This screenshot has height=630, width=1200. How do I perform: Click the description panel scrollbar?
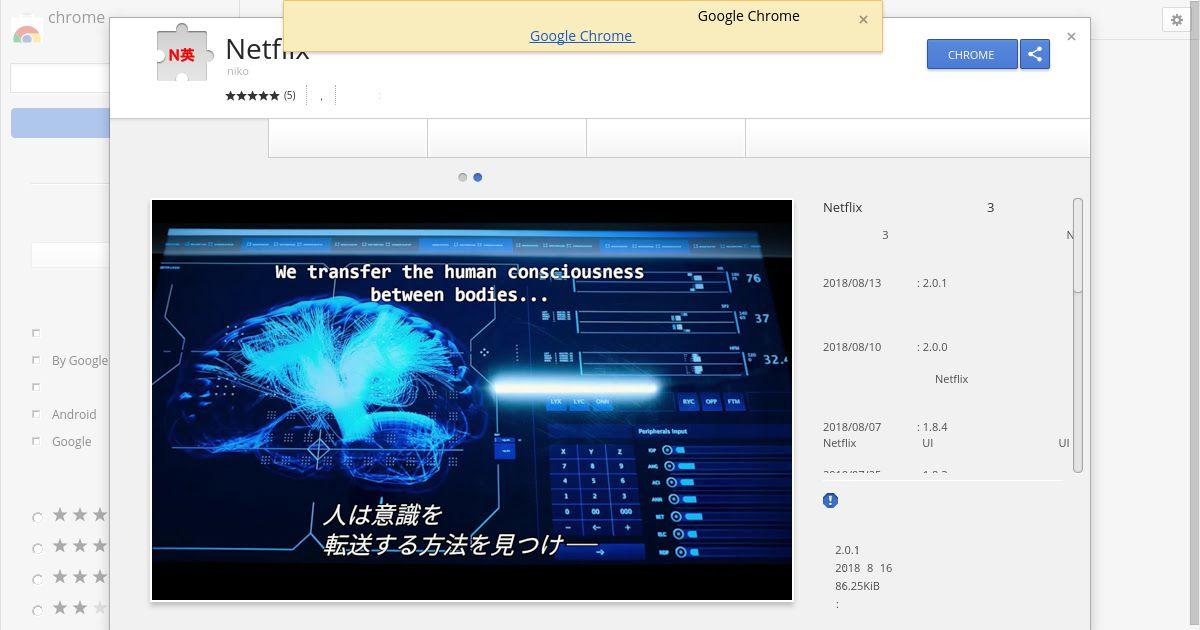pos(1078,245)
